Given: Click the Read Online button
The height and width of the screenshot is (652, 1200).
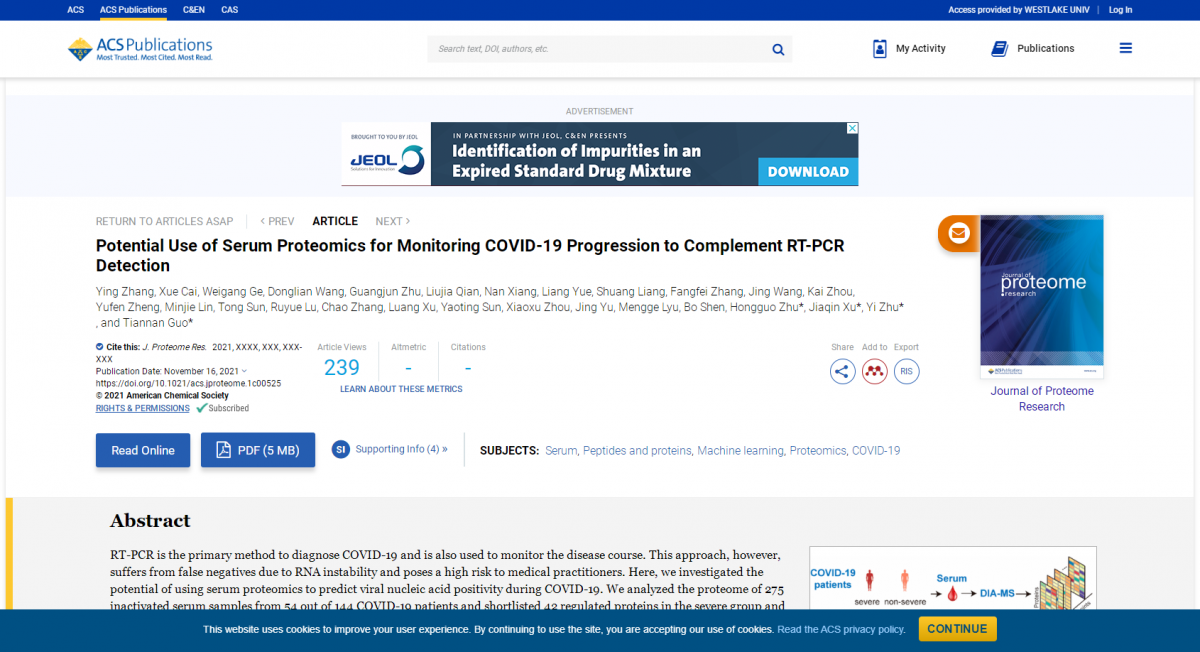Looking at the screenshot, I should (143, 450).
